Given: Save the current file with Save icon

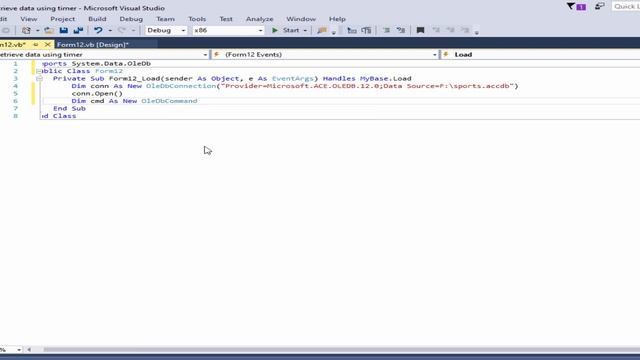Looking at the screenshot, I should 64,30.
